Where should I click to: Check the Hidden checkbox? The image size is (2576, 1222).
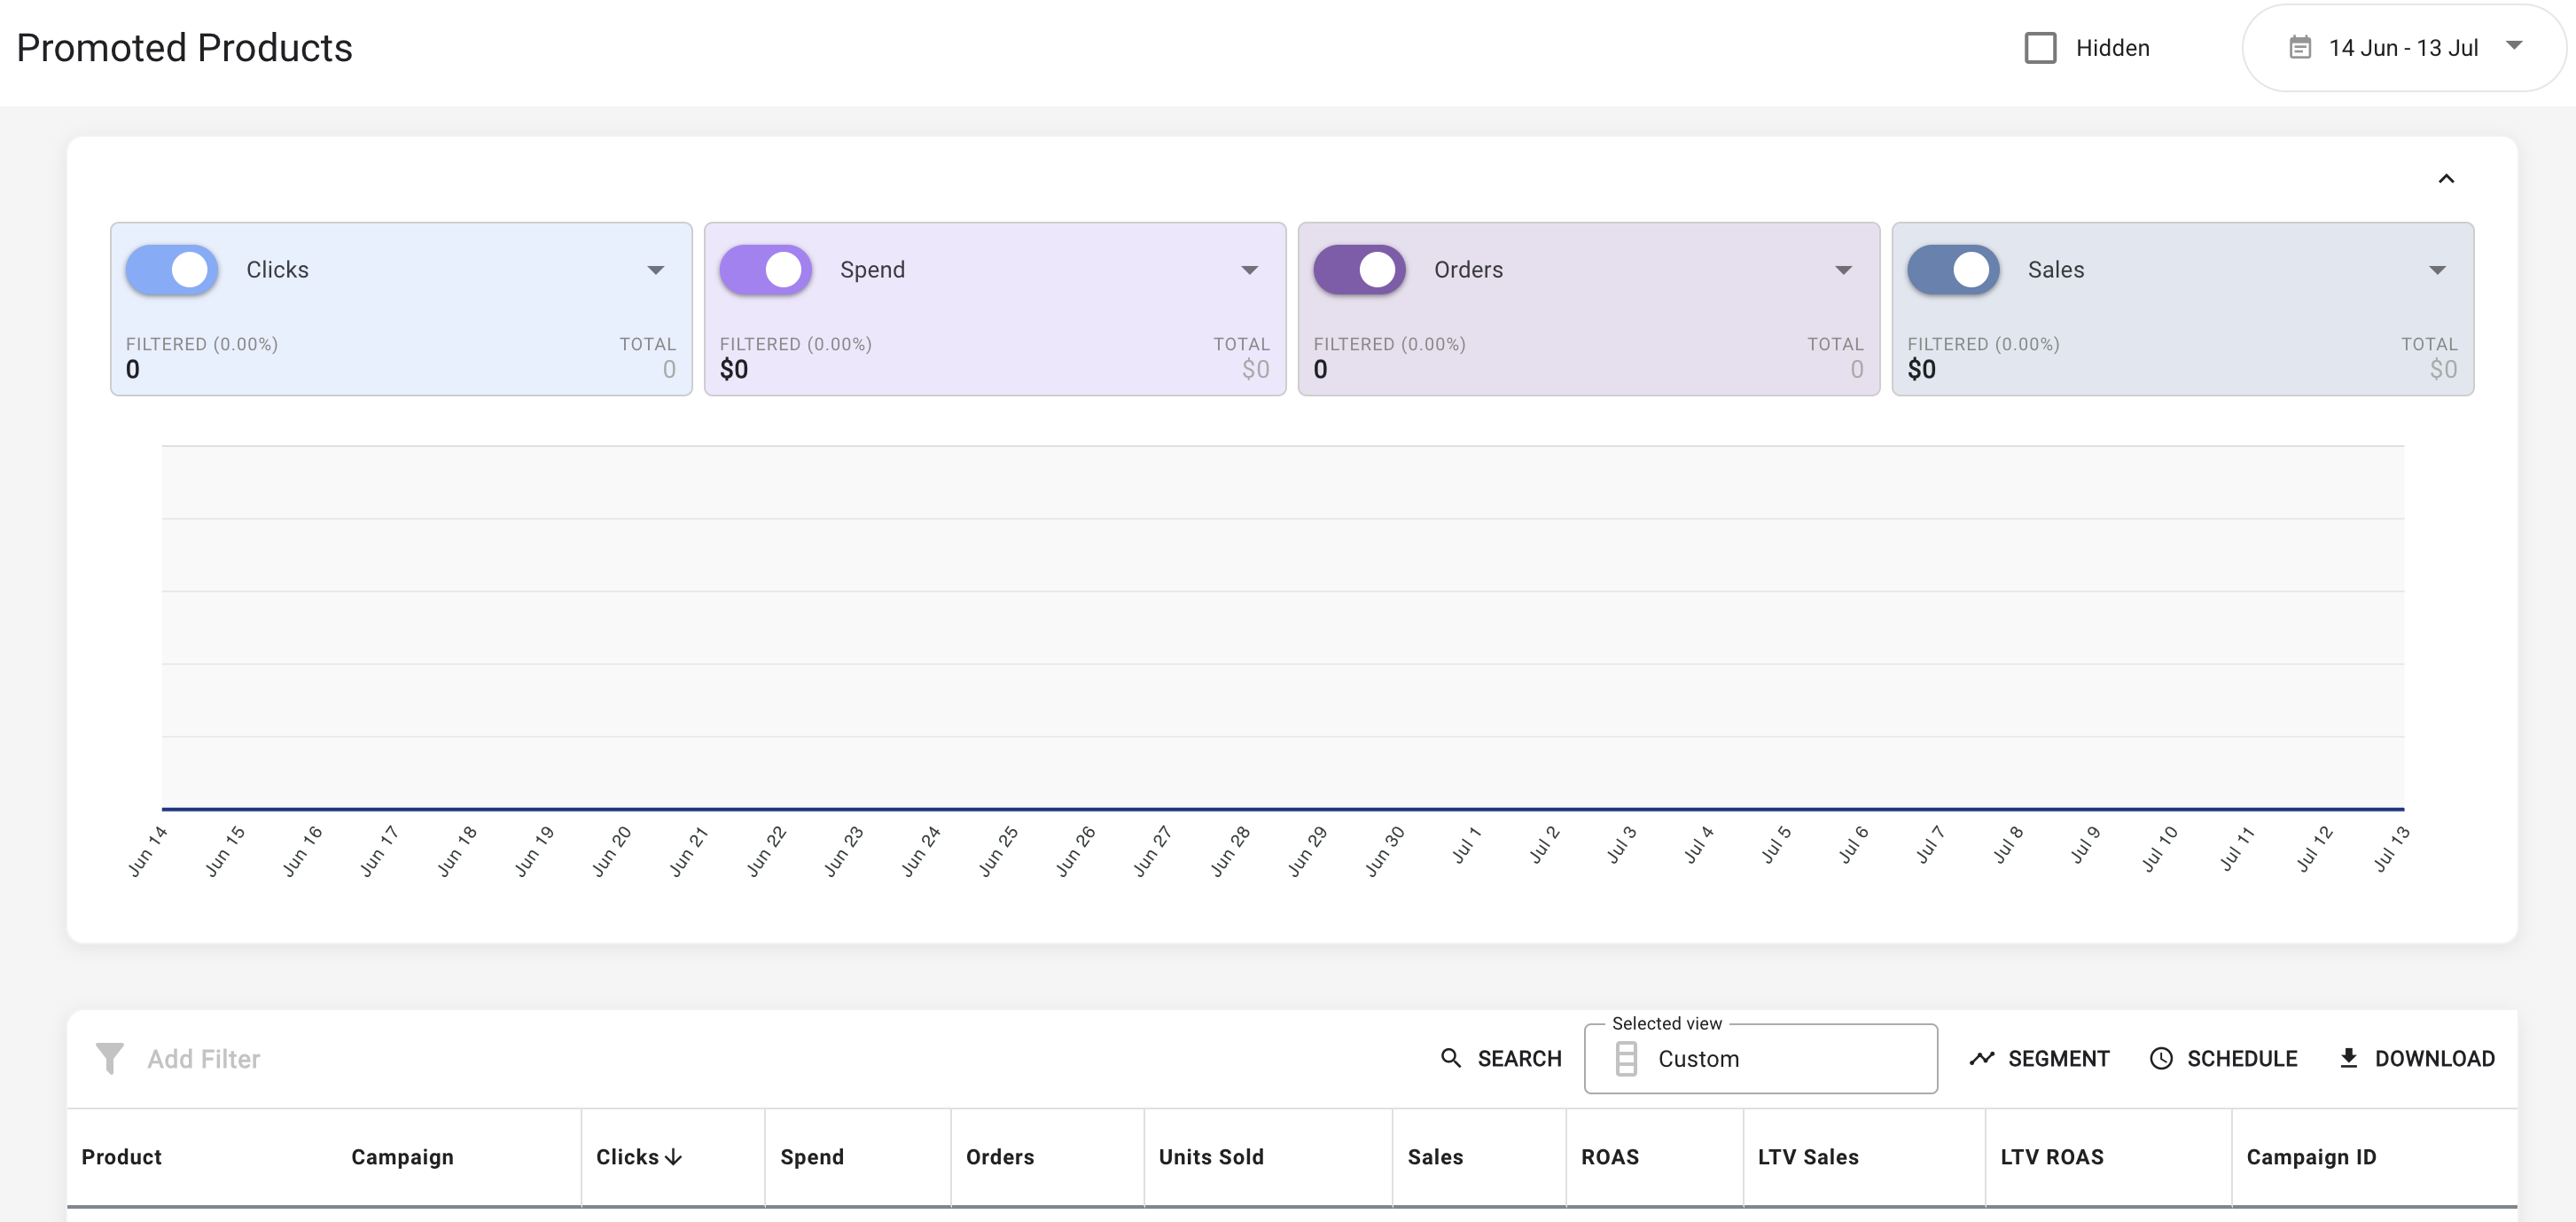(x=2040, y=48)
